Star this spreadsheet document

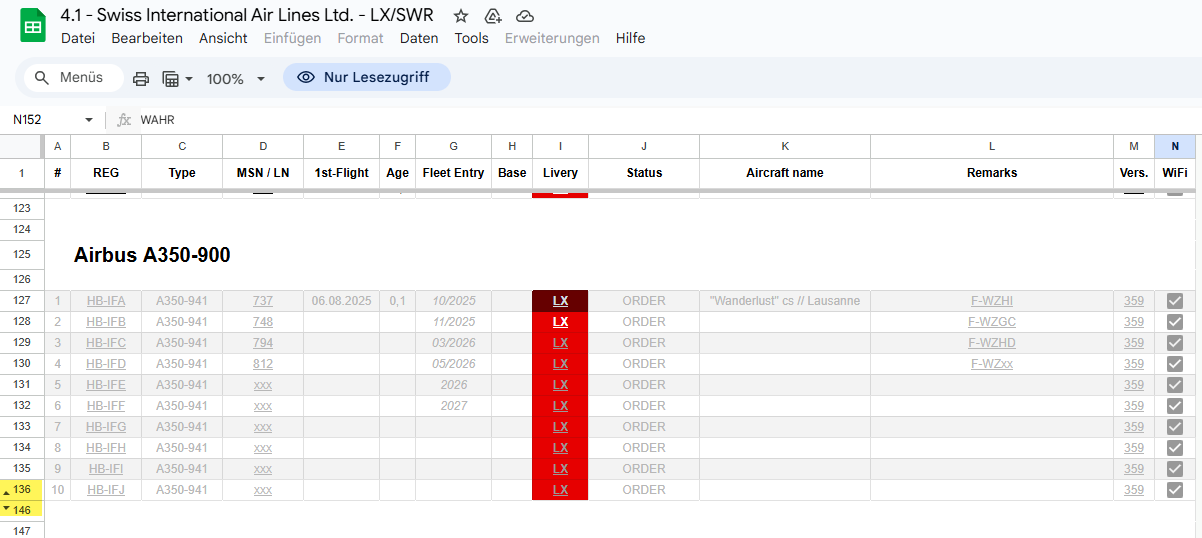[461, 16]
